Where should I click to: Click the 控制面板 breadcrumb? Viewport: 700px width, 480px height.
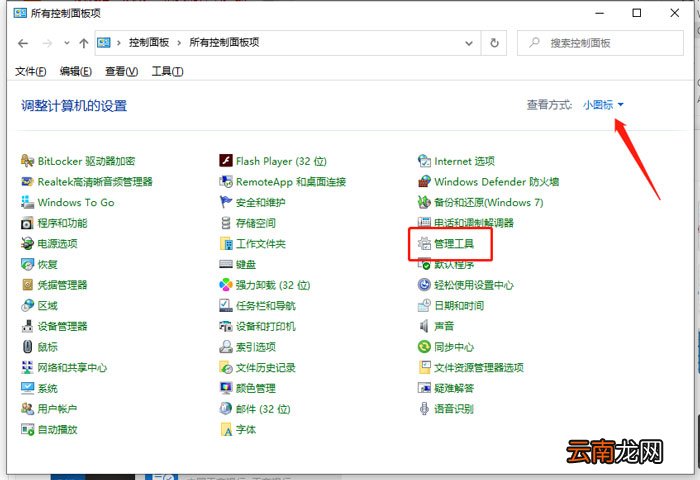[x=149, y=42]
